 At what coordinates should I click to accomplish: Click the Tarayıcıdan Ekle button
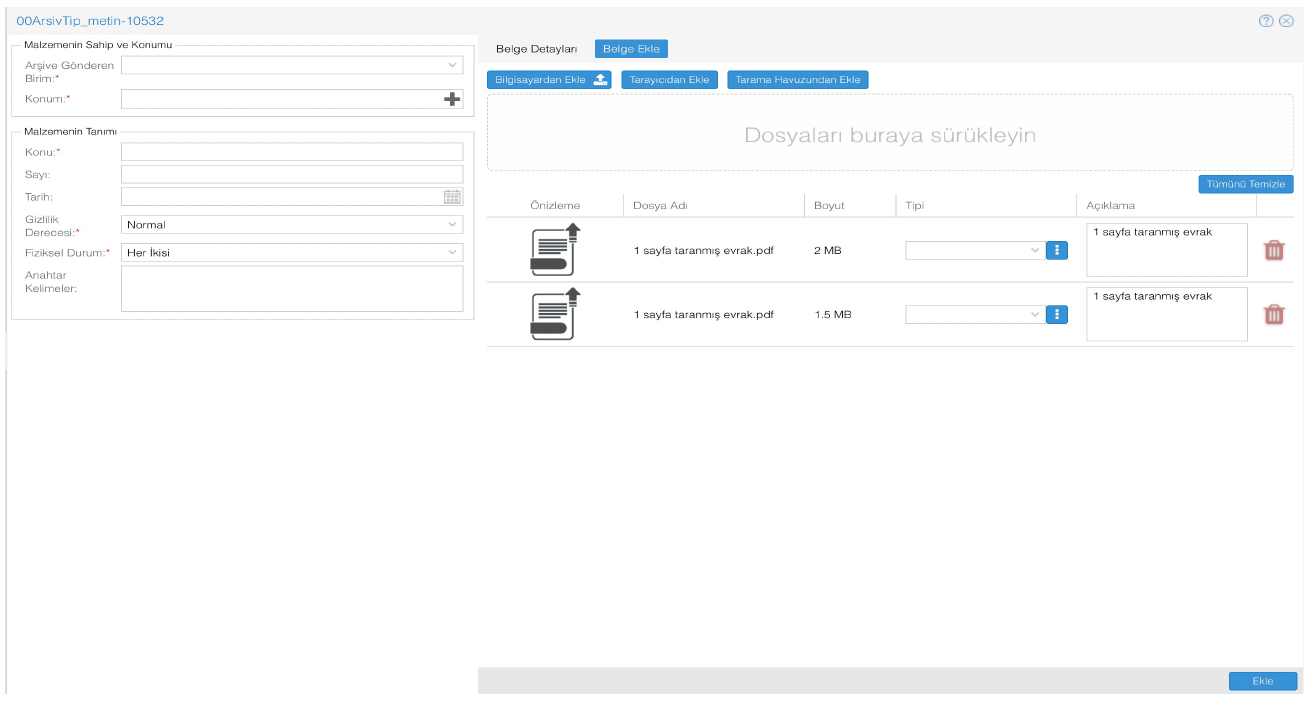point(669,80)
